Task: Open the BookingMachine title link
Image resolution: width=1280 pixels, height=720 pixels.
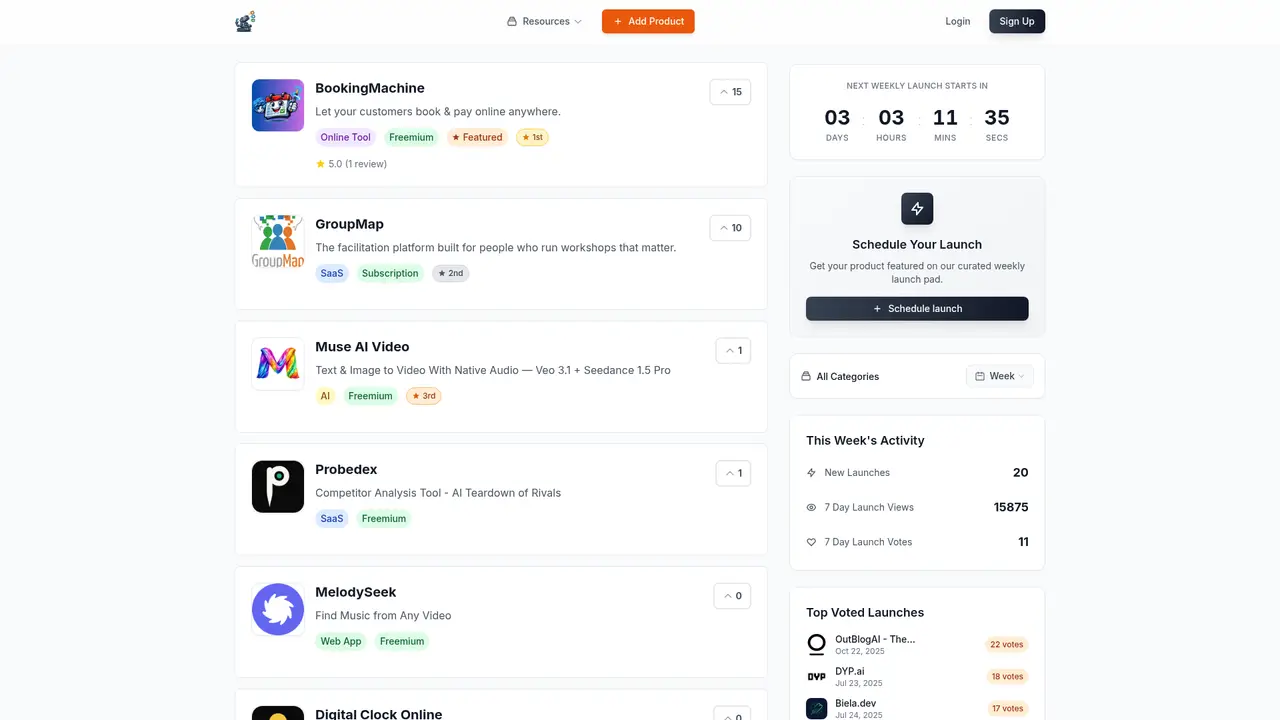Action: coord(370,88)
